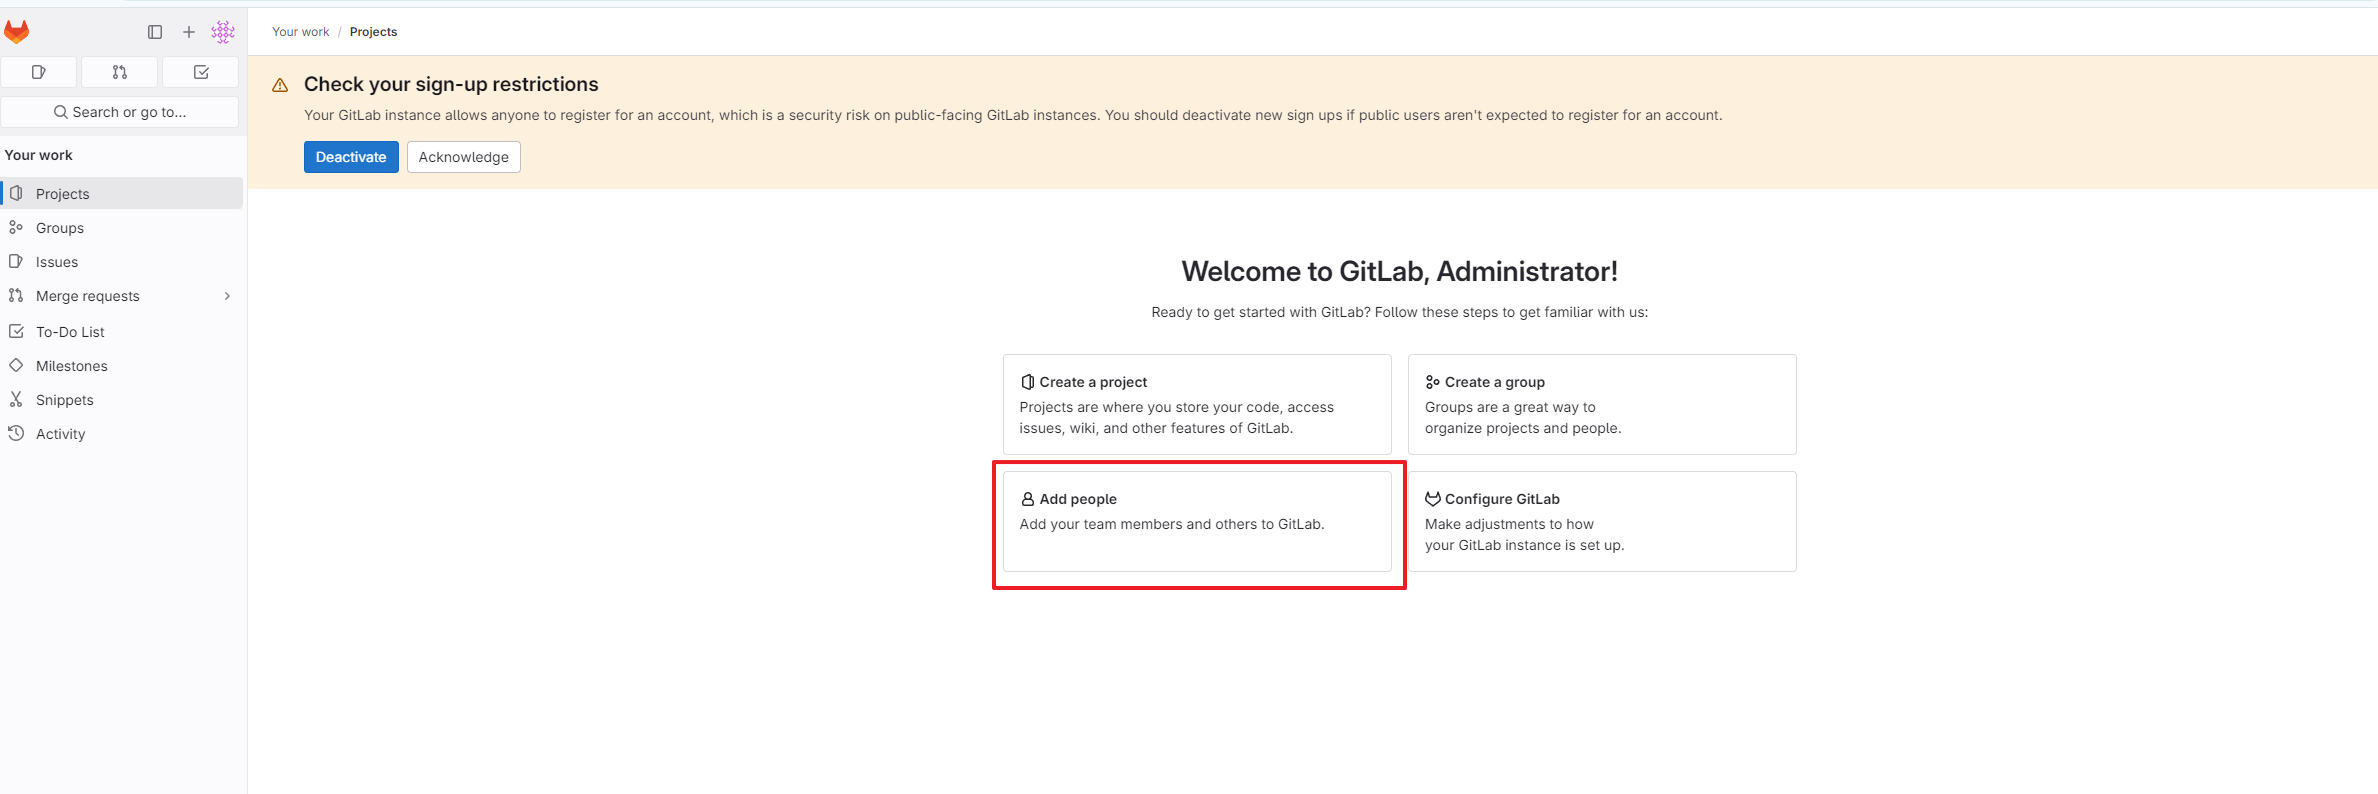Click the Acknowledge button

(464, 157)
